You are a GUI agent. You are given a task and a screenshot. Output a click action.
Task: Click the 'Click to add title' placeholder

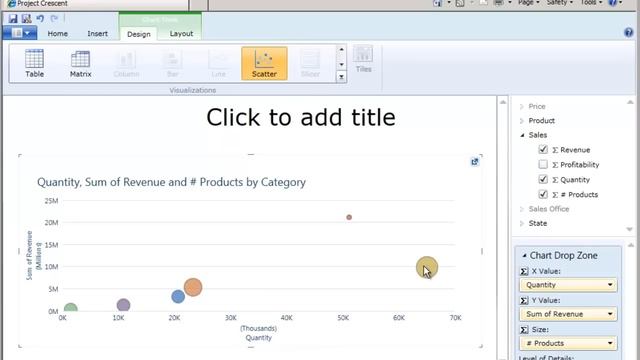(301, 118)
